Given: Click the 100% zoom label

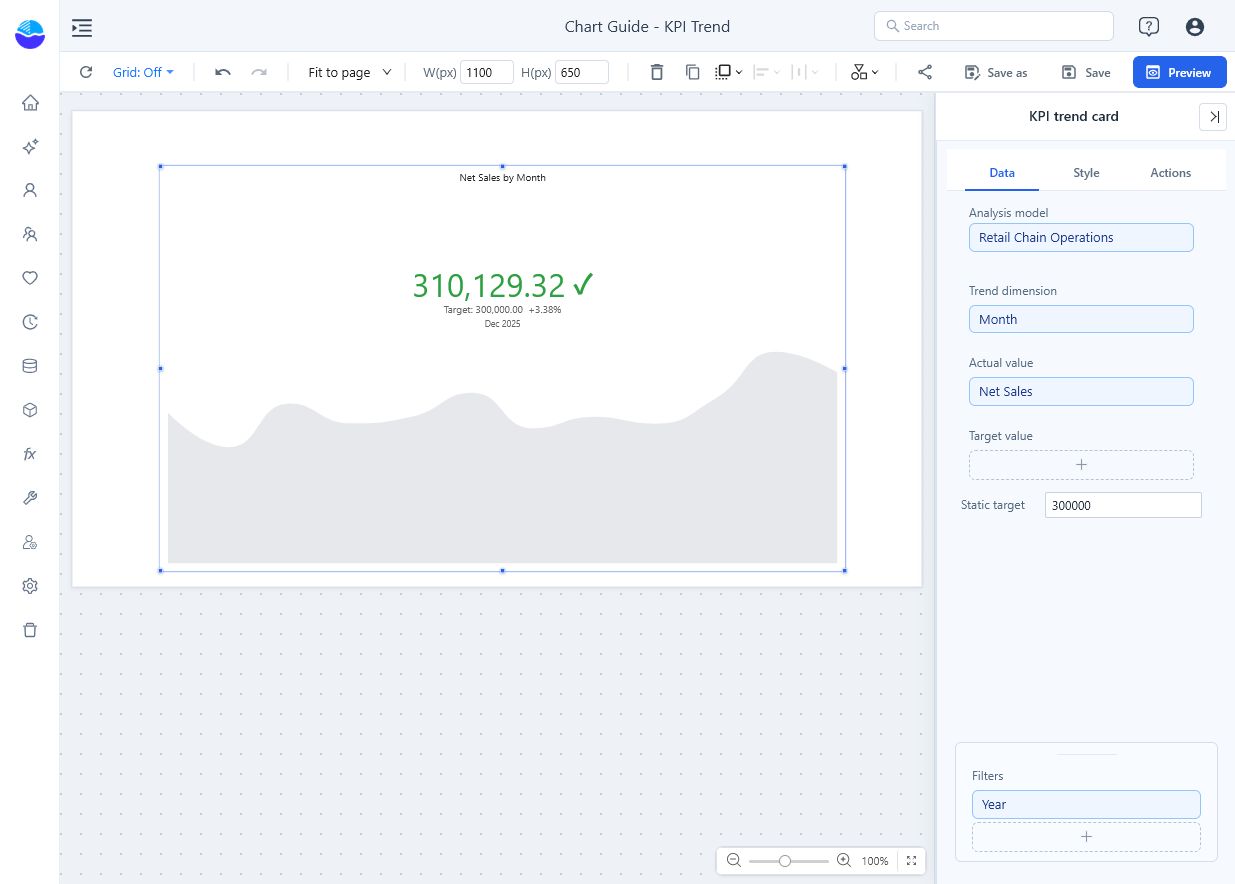Looking at the screenshot, I should pos(875,861).
